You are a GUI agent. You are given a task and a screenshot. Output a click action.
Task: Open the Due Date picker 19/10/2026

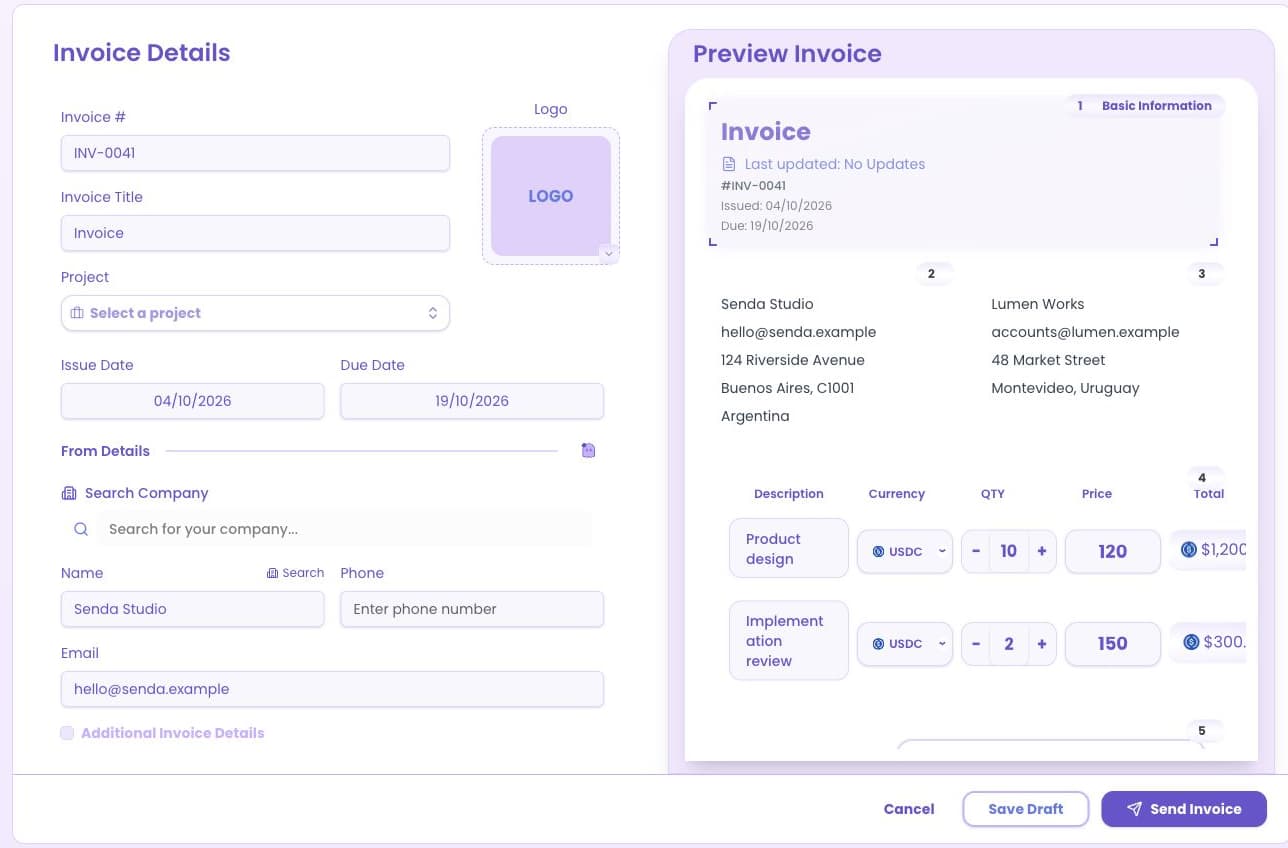(472, 401)
